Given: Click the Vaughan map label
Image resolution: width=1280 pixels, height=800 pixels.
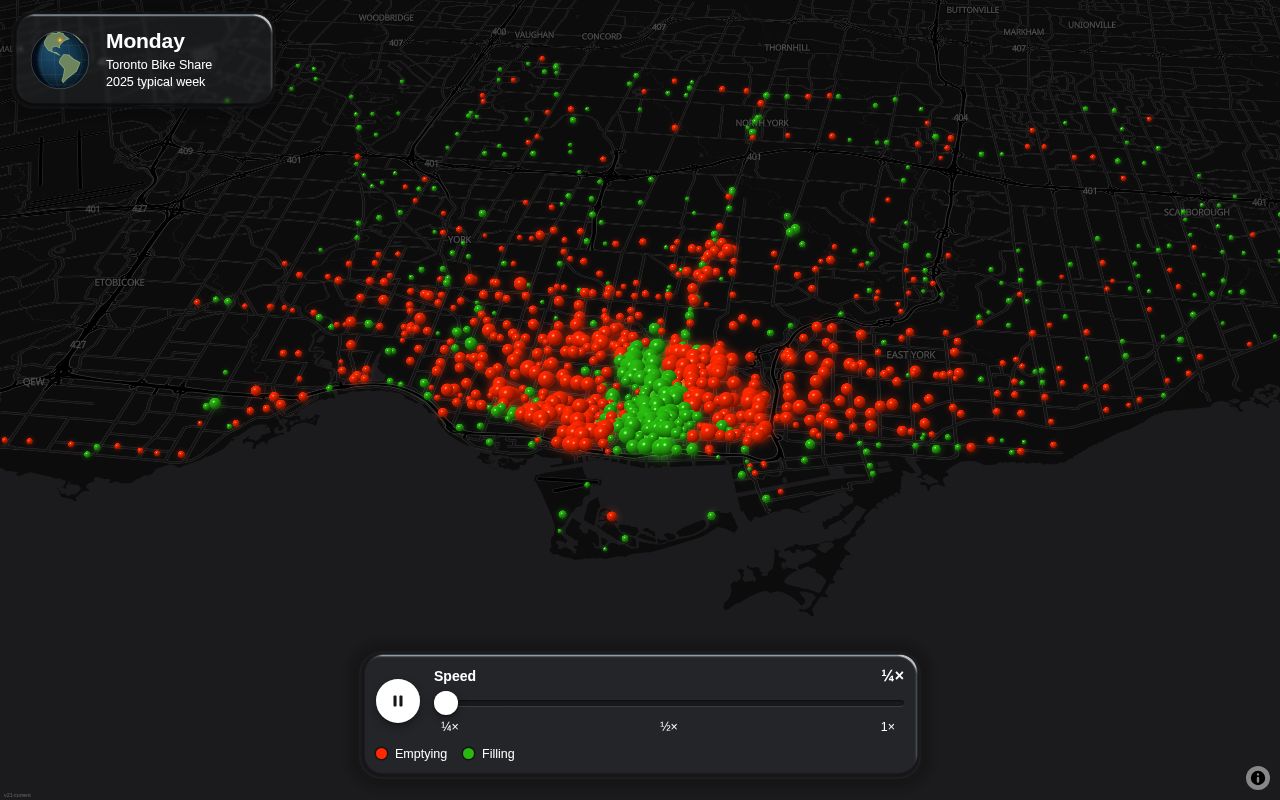Looking at the screenshot, I should [x=534, y=35].
